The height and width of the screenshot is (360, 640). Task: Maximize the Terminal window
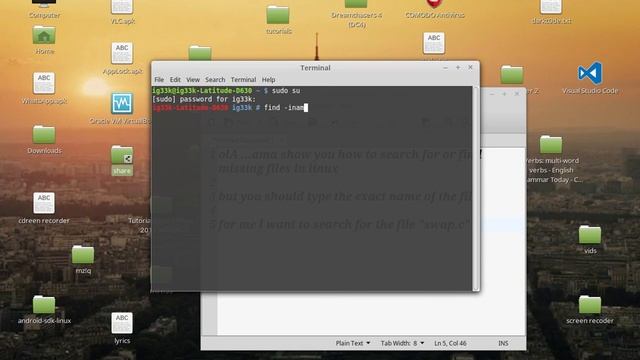click(458, 67)
